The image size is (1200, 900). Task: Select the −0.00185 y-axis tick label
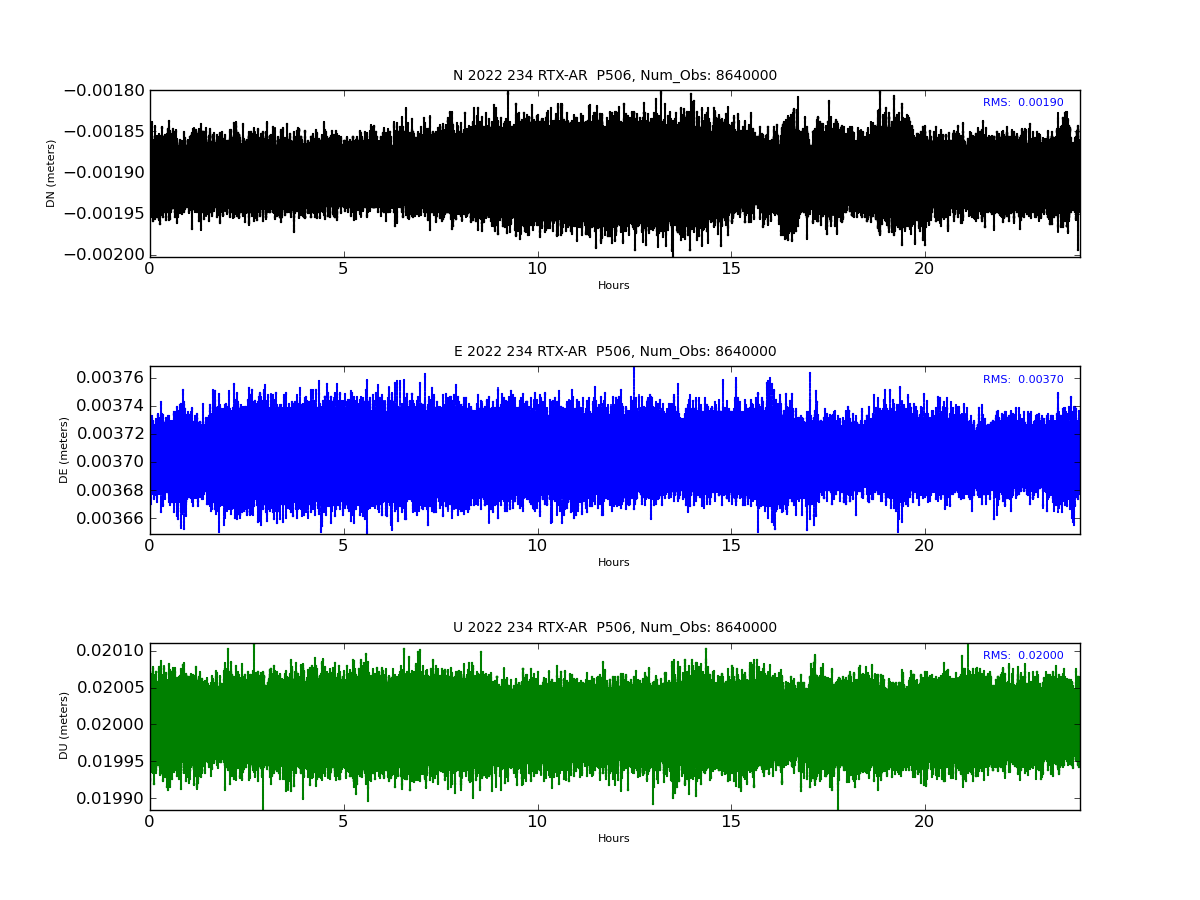coord(104,132)
